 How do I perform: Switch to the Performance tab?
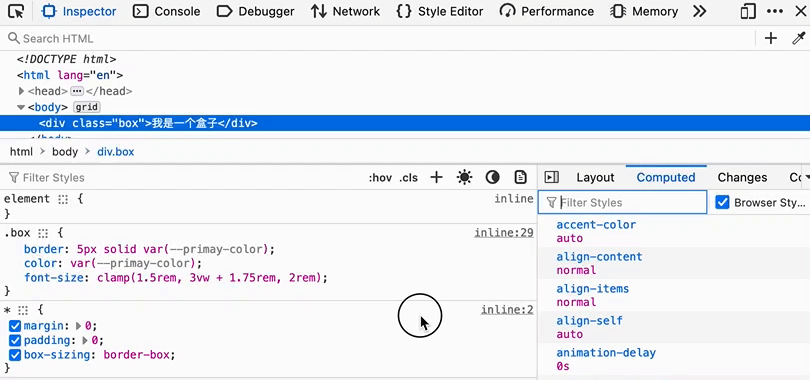point(547,11)
